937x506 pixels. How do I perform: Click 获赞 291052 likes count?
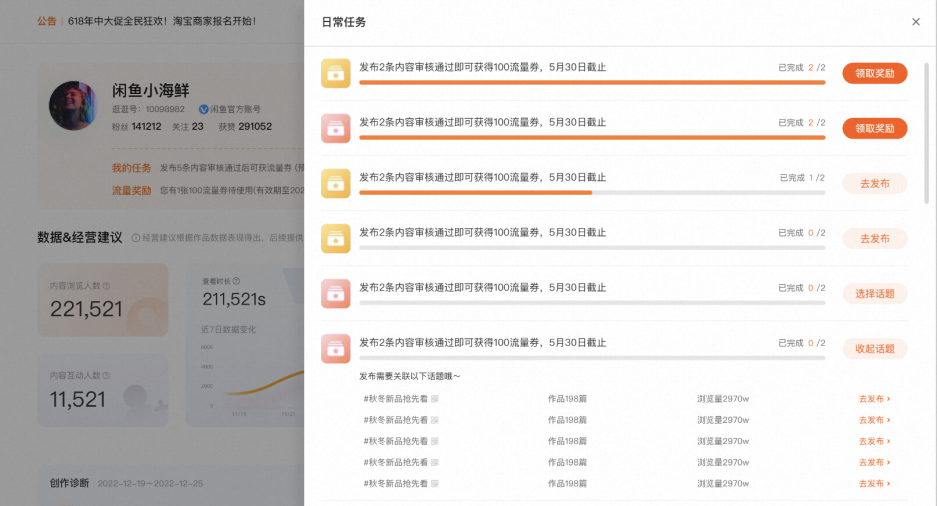[x=245, y=127]
